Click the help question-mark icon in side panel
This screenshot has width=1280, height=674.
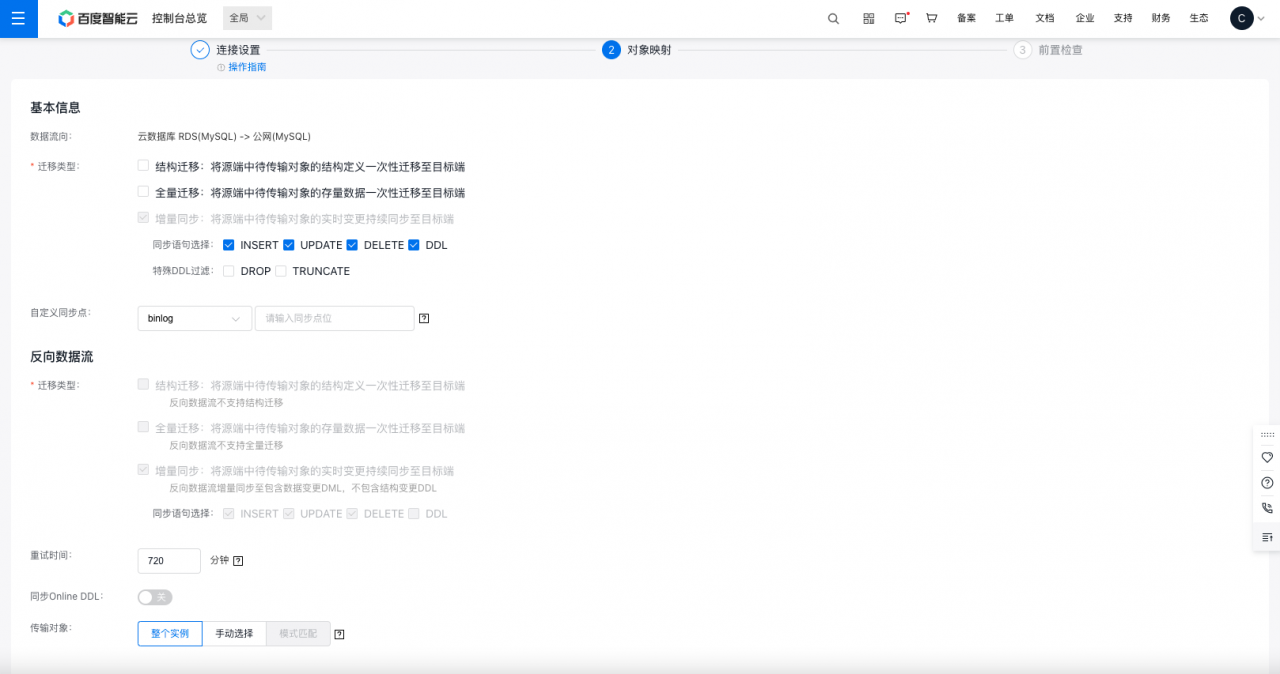pos(1267,483)
